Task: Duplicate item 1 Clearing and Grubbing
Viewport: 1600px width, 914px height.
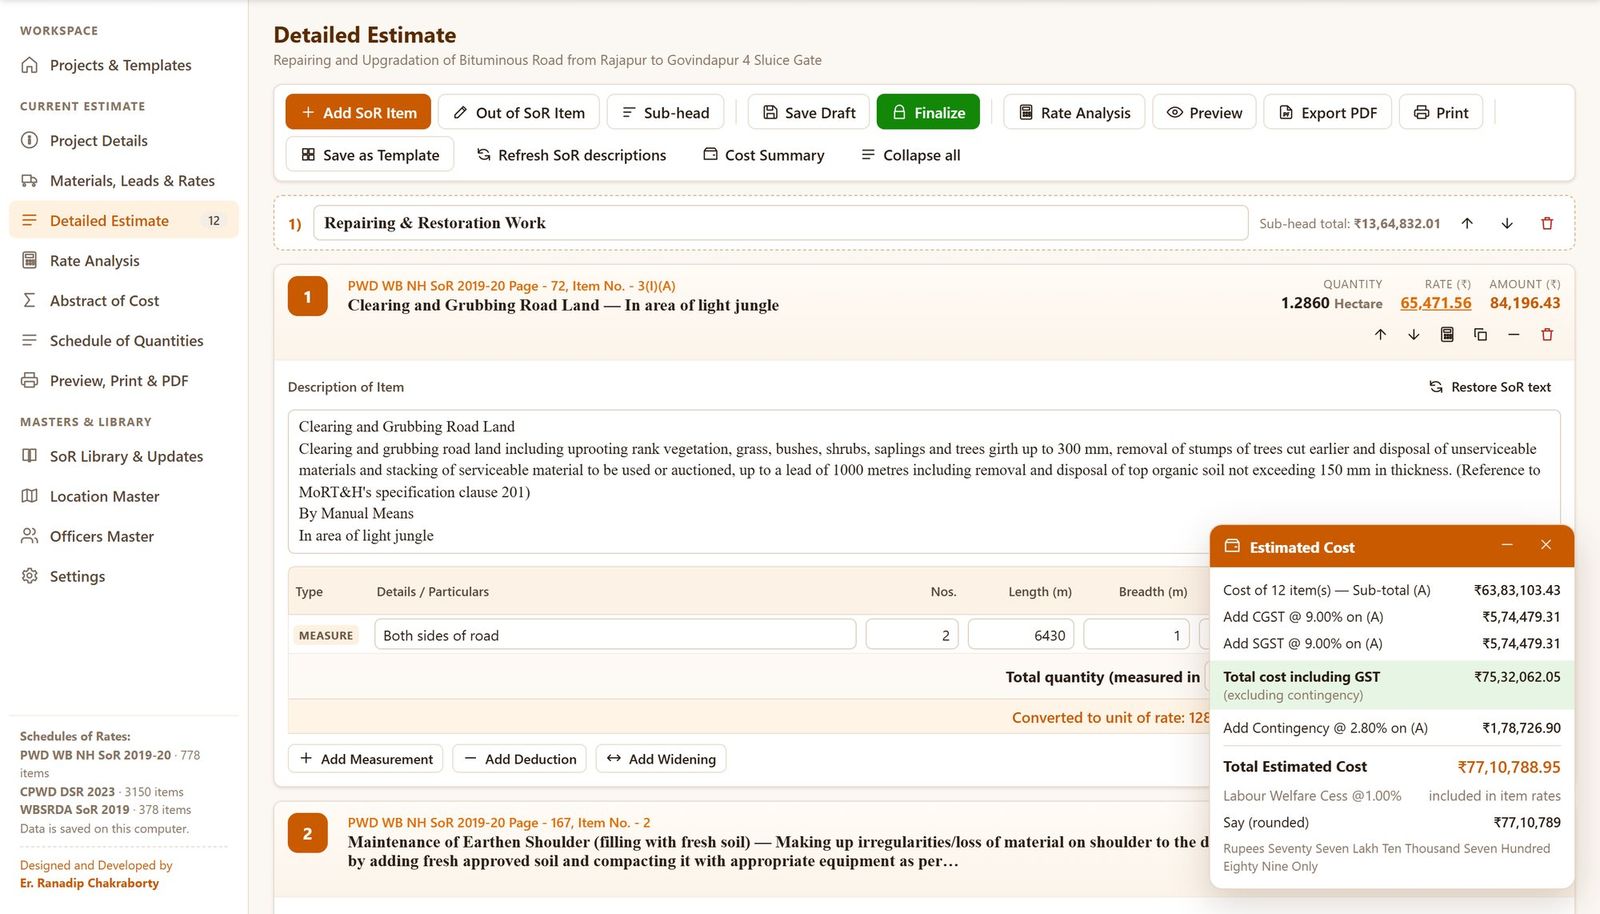Action: [1480, 335]
